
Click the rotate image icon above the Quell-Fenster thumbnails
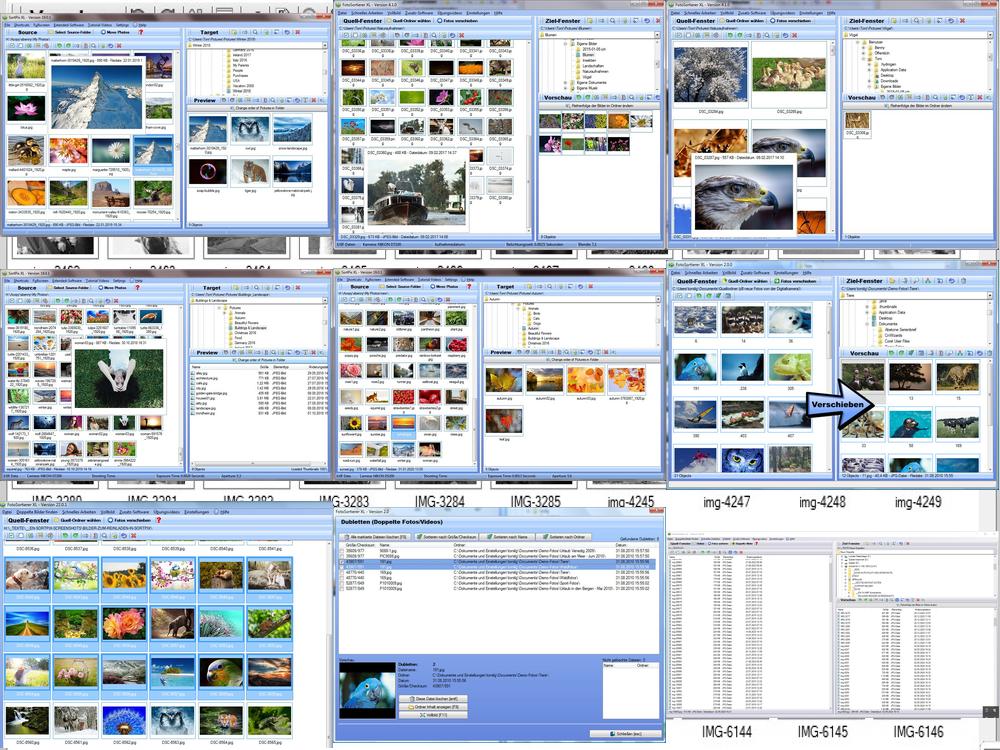coord(397,35)
